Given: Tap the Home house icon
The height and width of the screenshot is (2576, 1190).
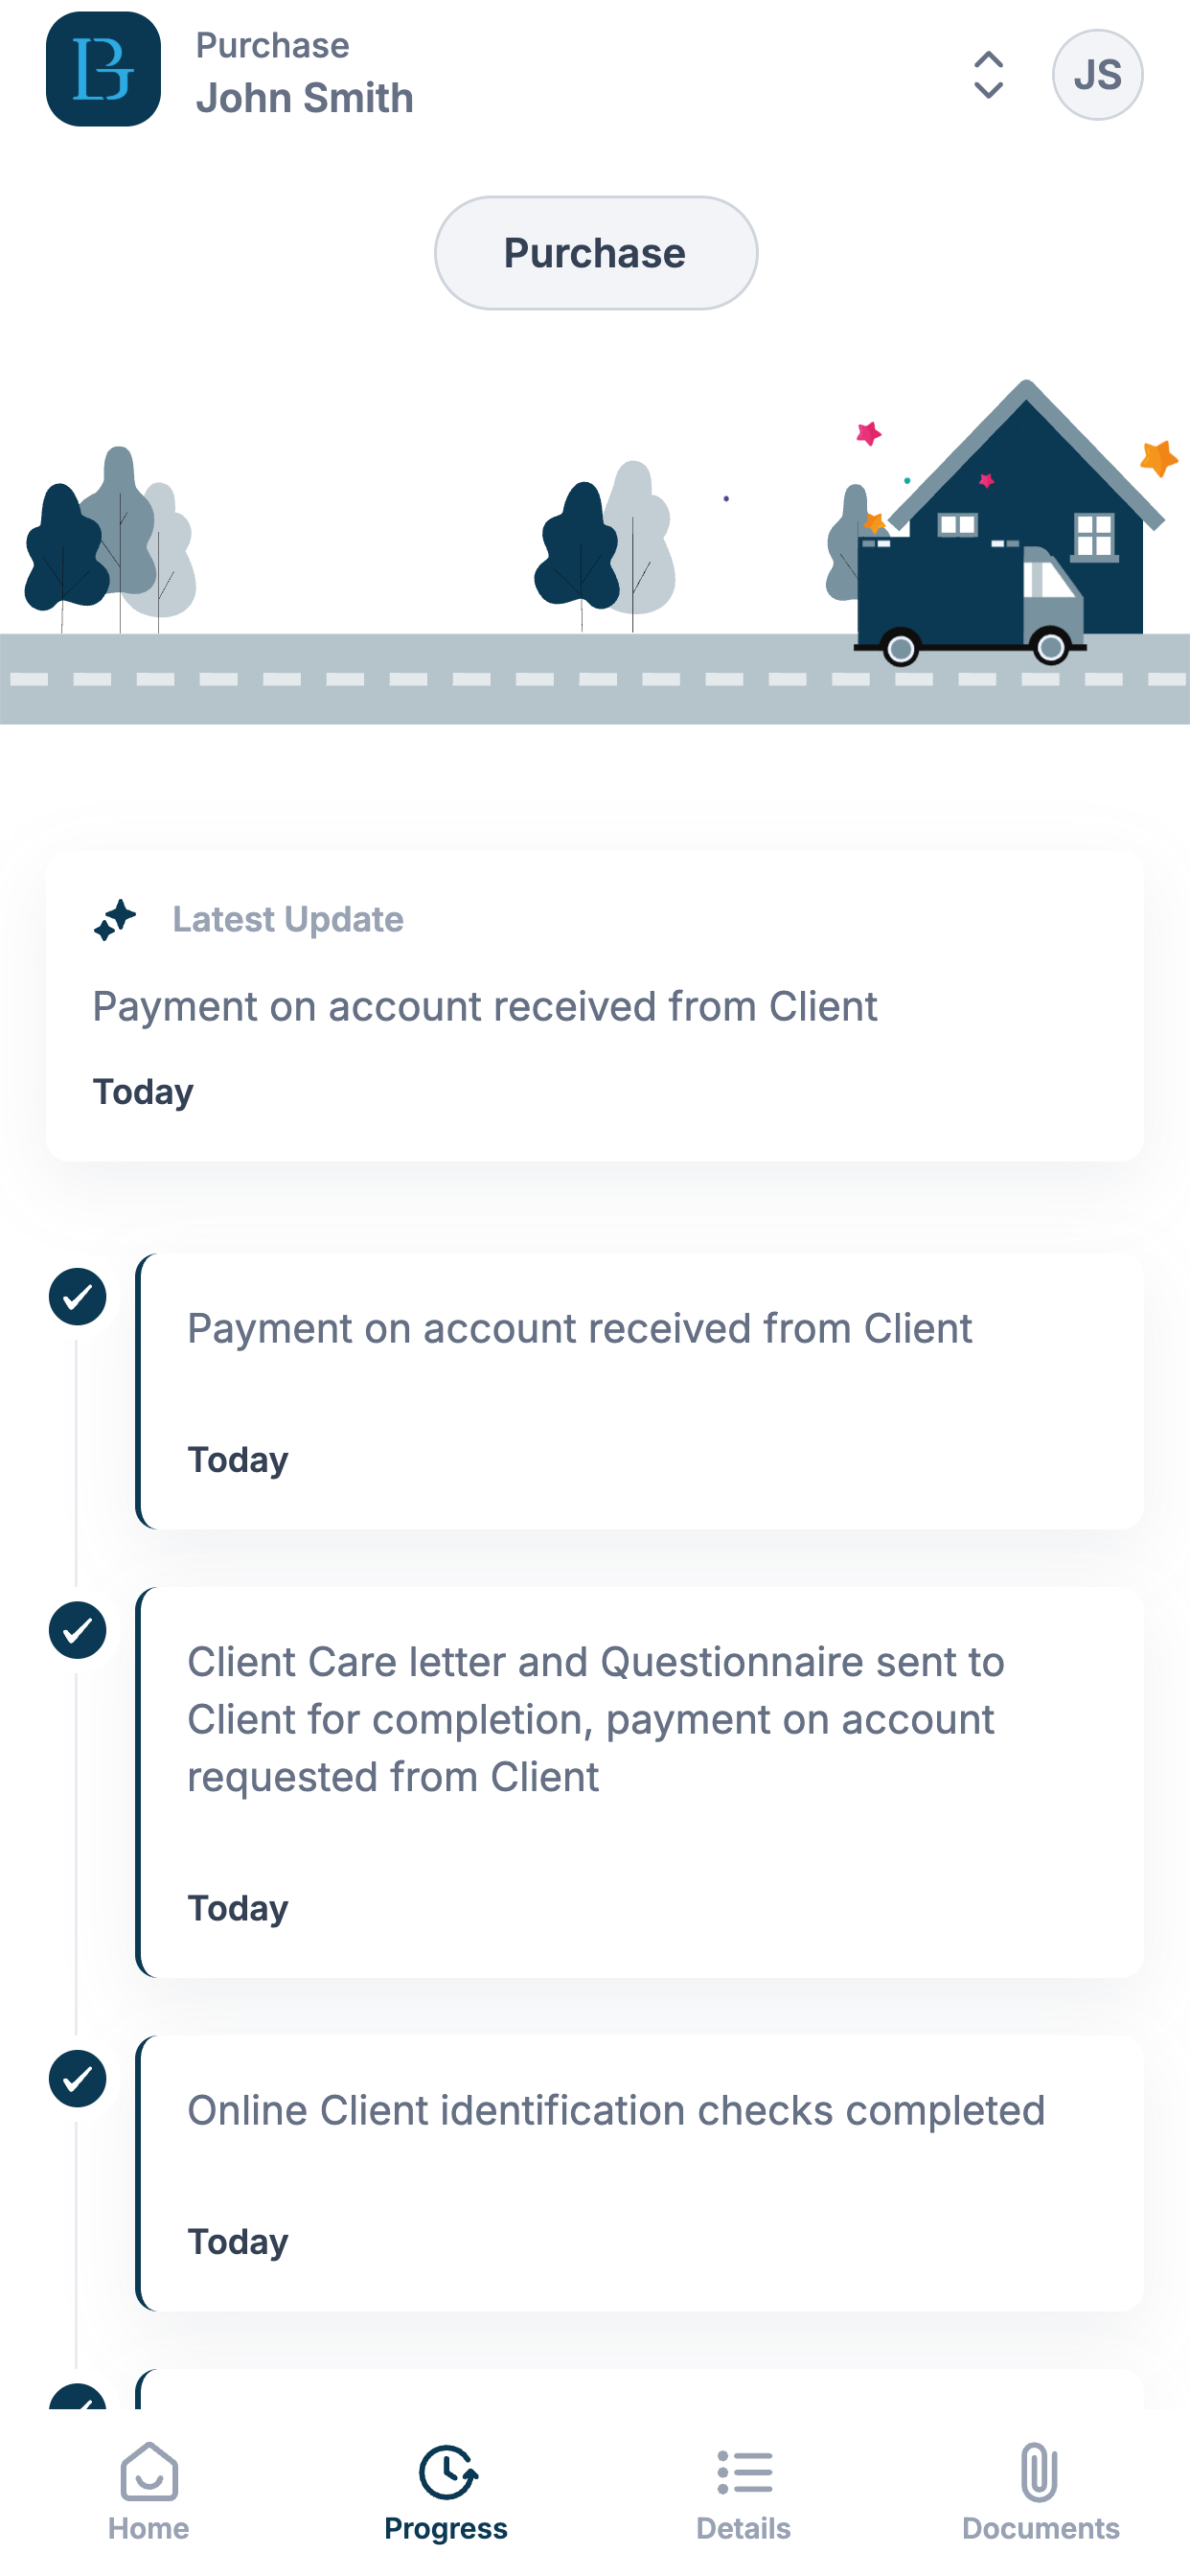Looking at the screenshot, I should (149, 2471).
